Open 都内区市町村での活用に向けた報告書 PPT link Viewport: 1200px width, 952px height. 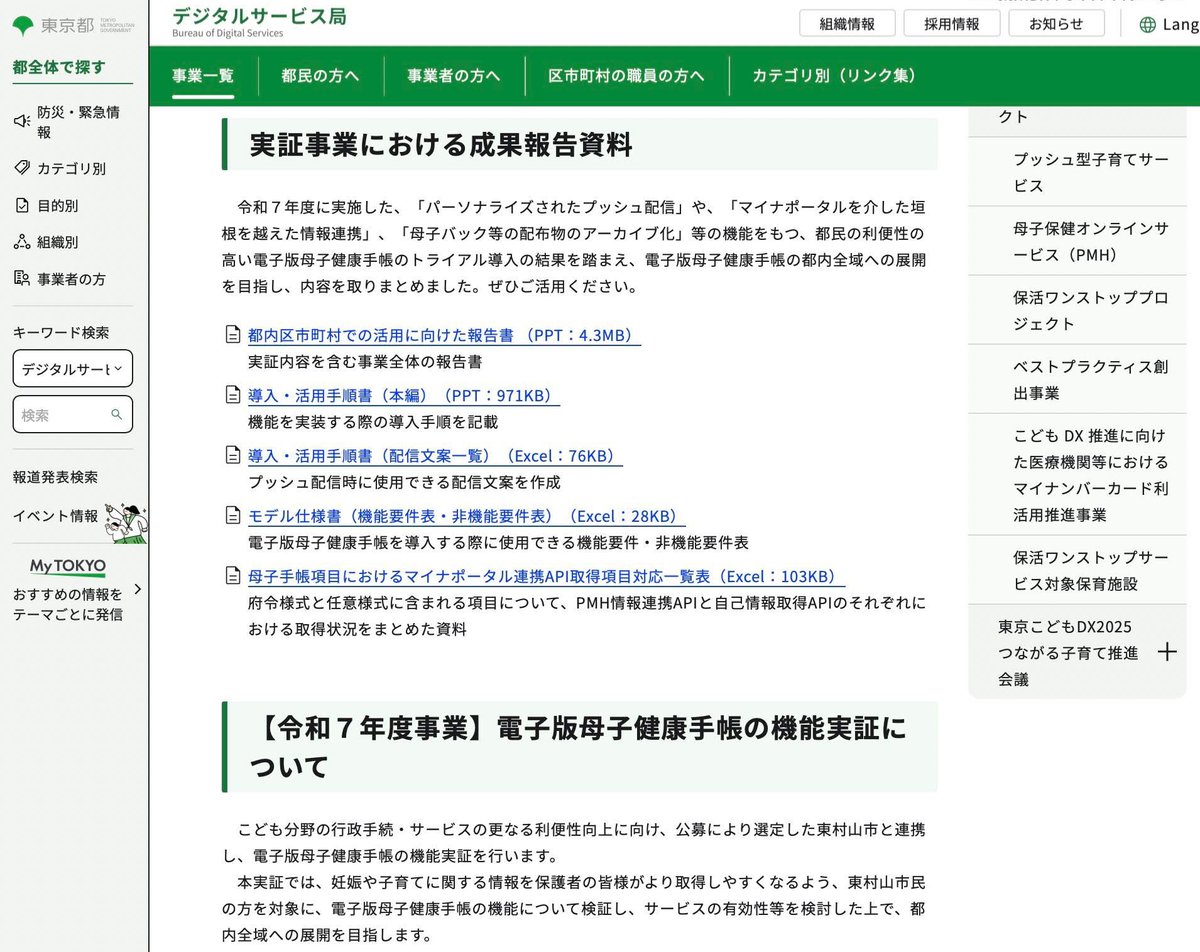pos(444,336)
